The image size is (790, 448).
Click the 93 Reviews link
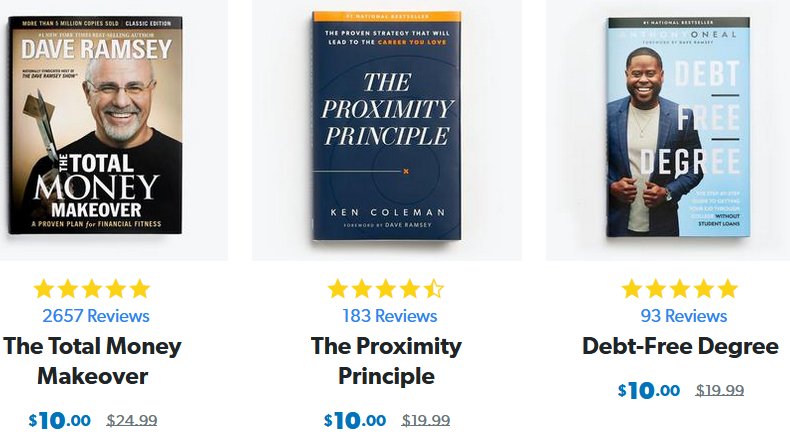coord(683,316)
